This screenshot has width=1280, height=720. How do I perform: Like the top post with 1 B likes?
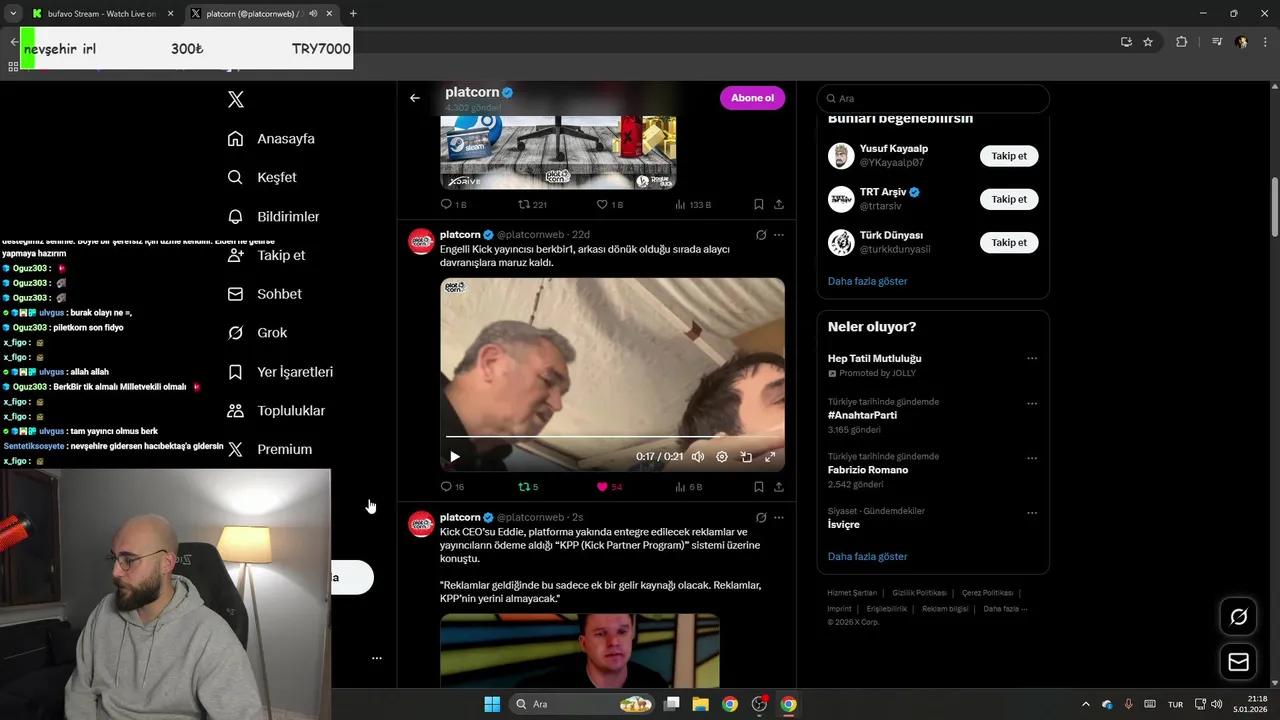click(609, 204)
